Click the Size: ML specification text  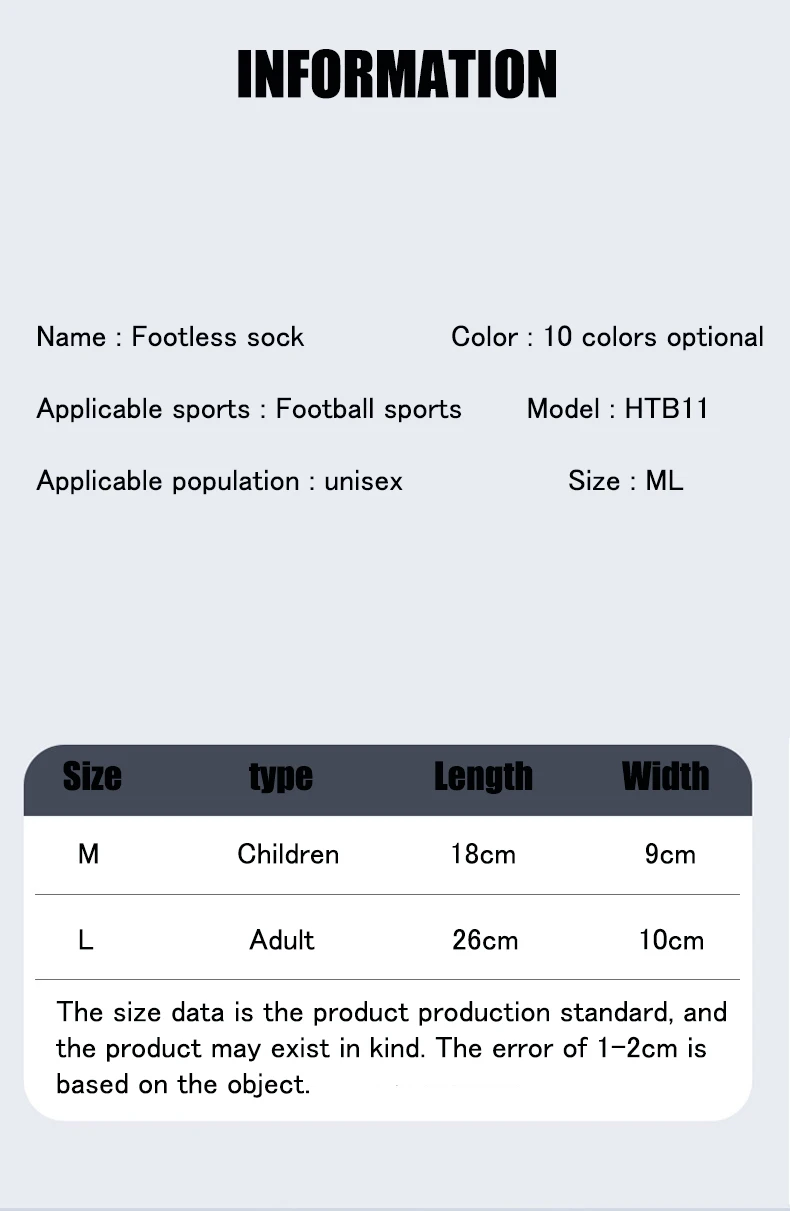(625, 481)
